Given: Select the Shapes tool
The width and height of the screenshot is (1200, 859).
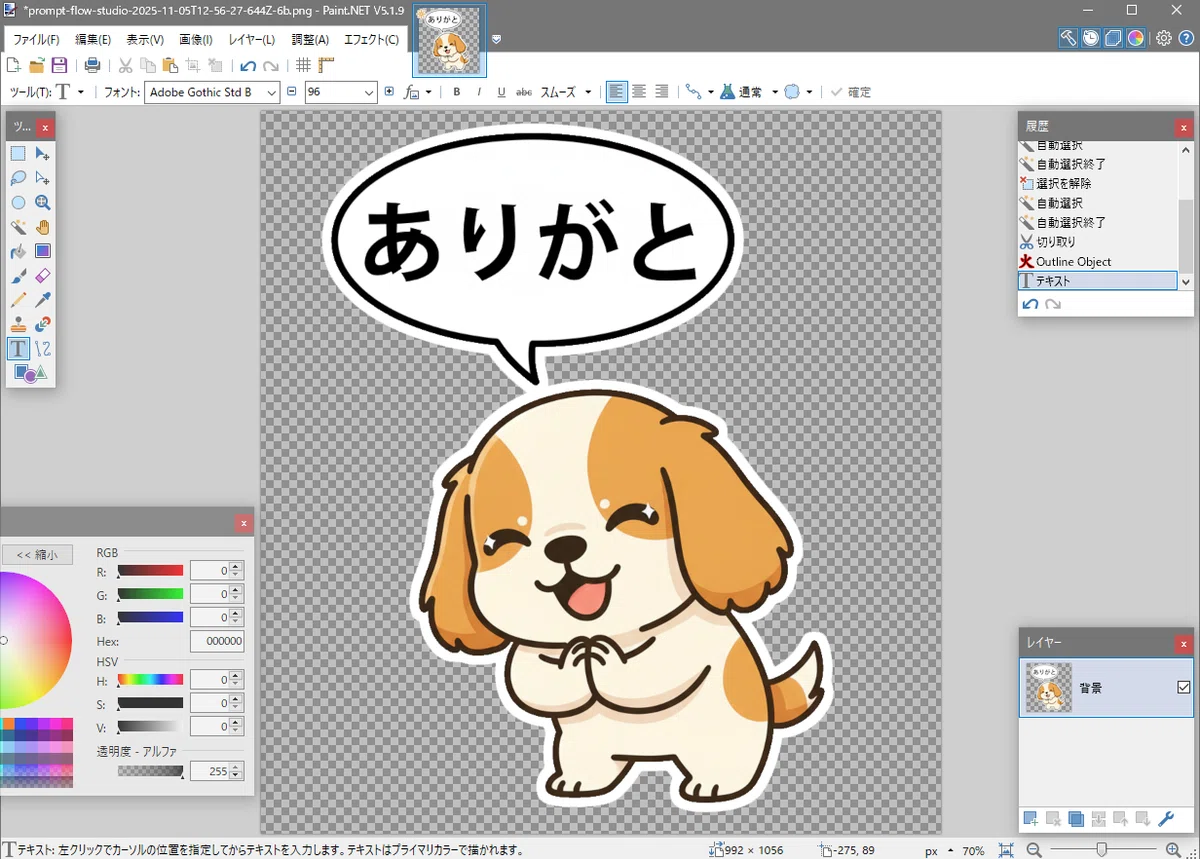Looking at the screenshot, I should click(30, 373).
